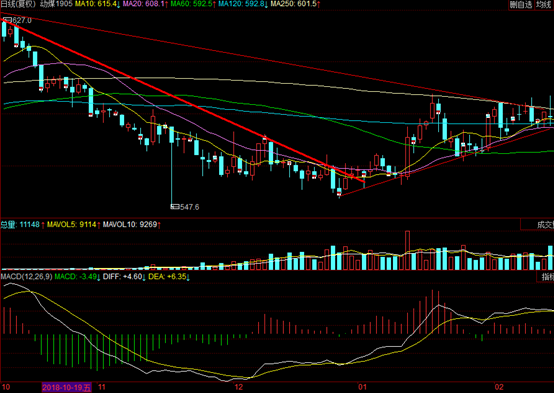Click the 删自选 button at top right
The height and width of the screenshot is (393, 554).
coord(521,5)
